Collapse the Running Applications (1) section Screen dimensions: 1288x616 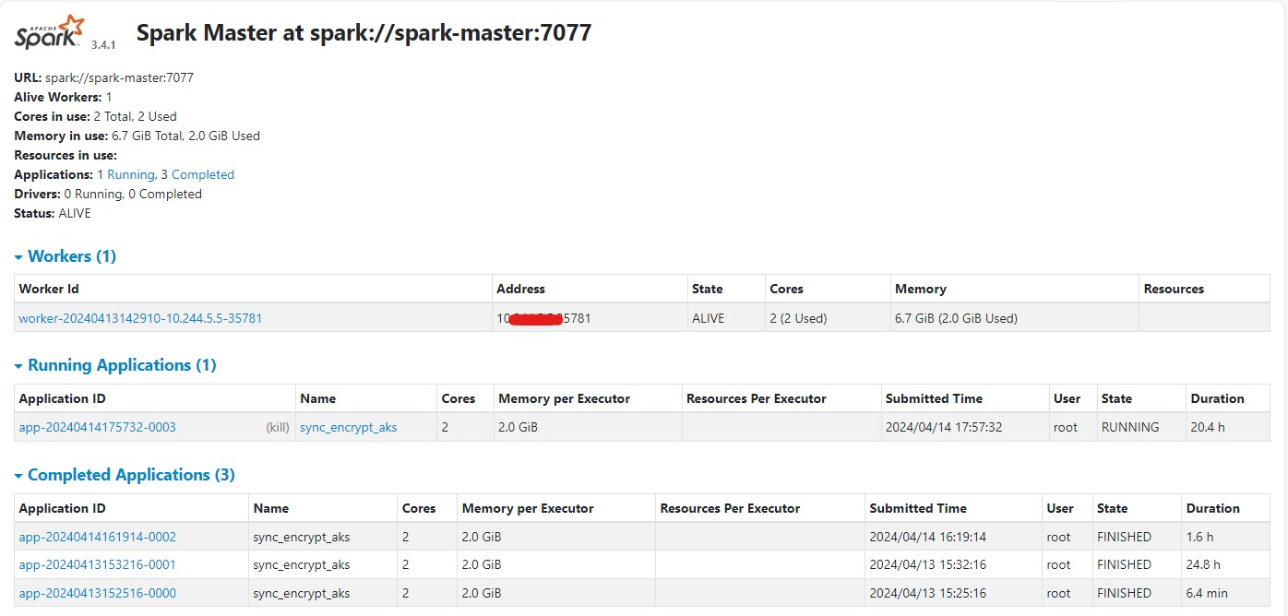115,366
